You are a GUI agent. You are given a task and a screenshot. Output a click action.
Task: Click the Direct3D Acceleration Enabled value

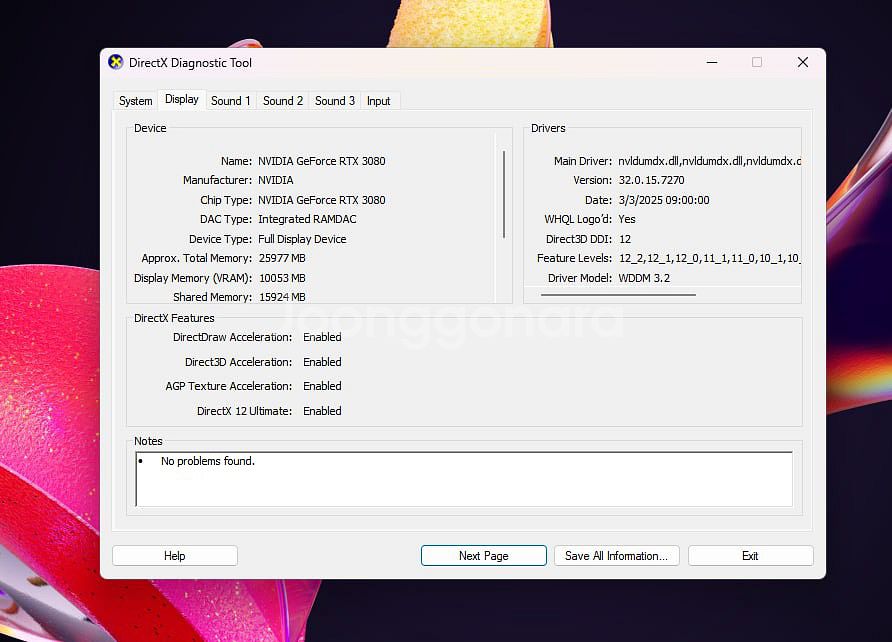pos(322,362)
